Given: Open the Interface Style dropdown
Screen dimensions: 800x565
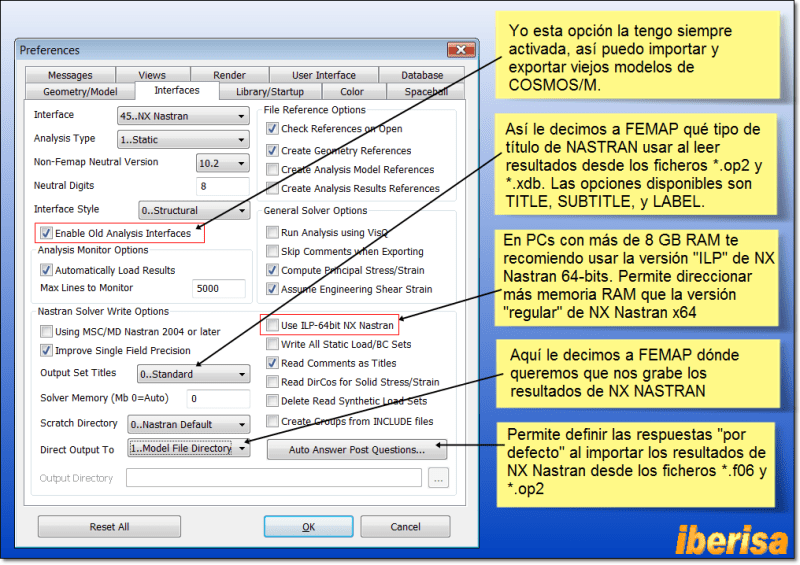Looking at the screenshot, I should [194, 210].
